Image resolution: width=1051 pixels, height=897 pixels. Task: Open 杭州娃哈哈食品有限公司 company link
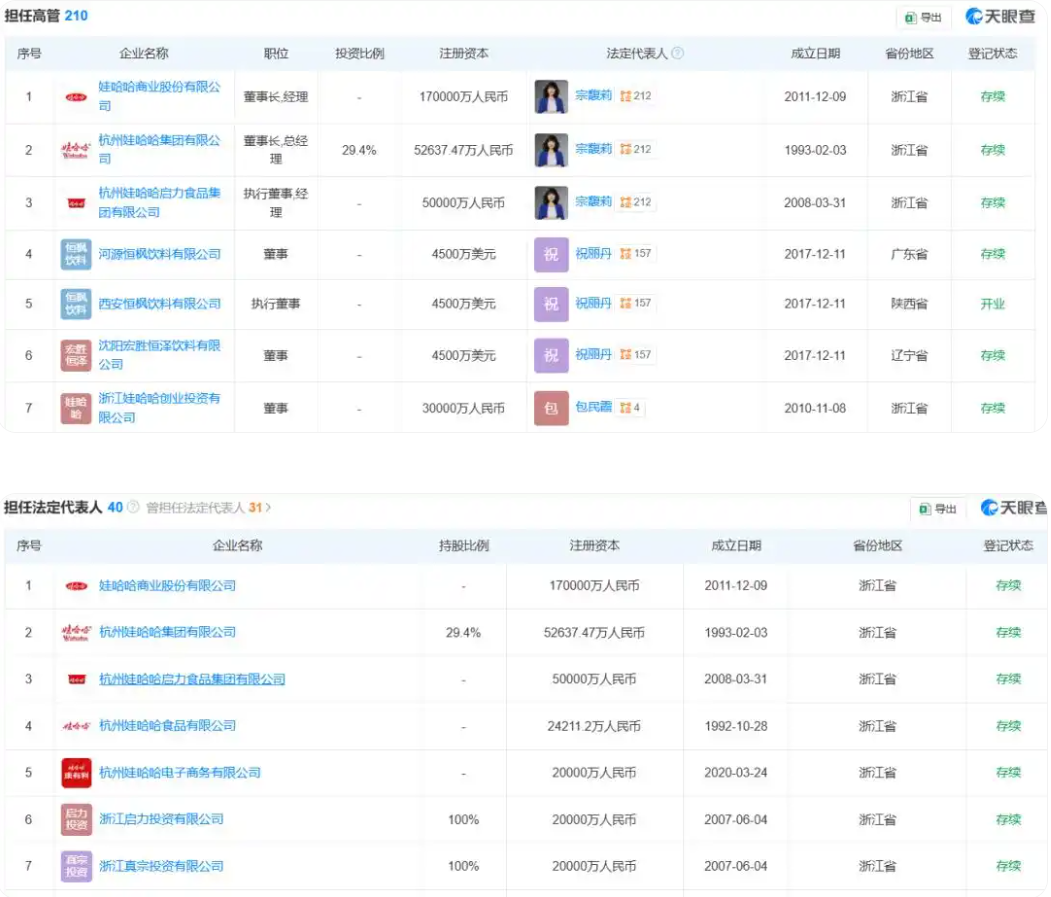(168, 725)
